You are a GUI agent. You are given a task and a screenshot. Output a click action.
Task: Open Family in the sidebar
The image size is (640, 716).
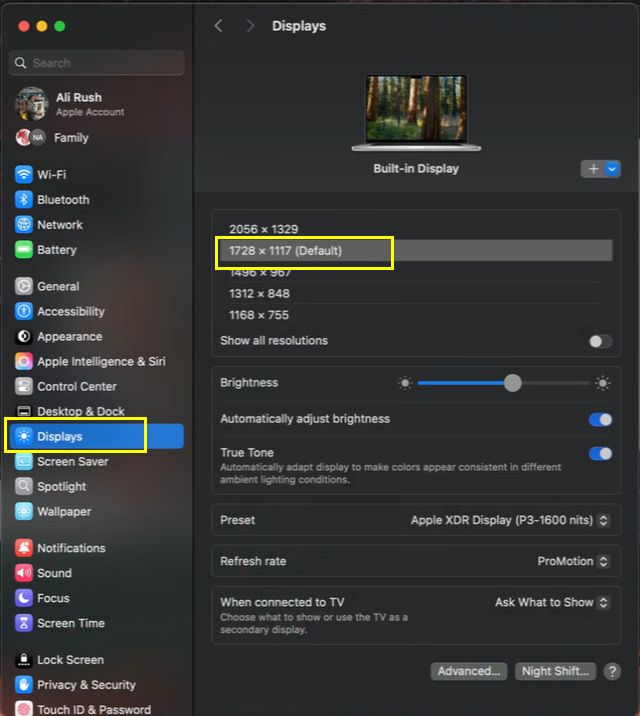pyautogui.click(x=71, y=137)
